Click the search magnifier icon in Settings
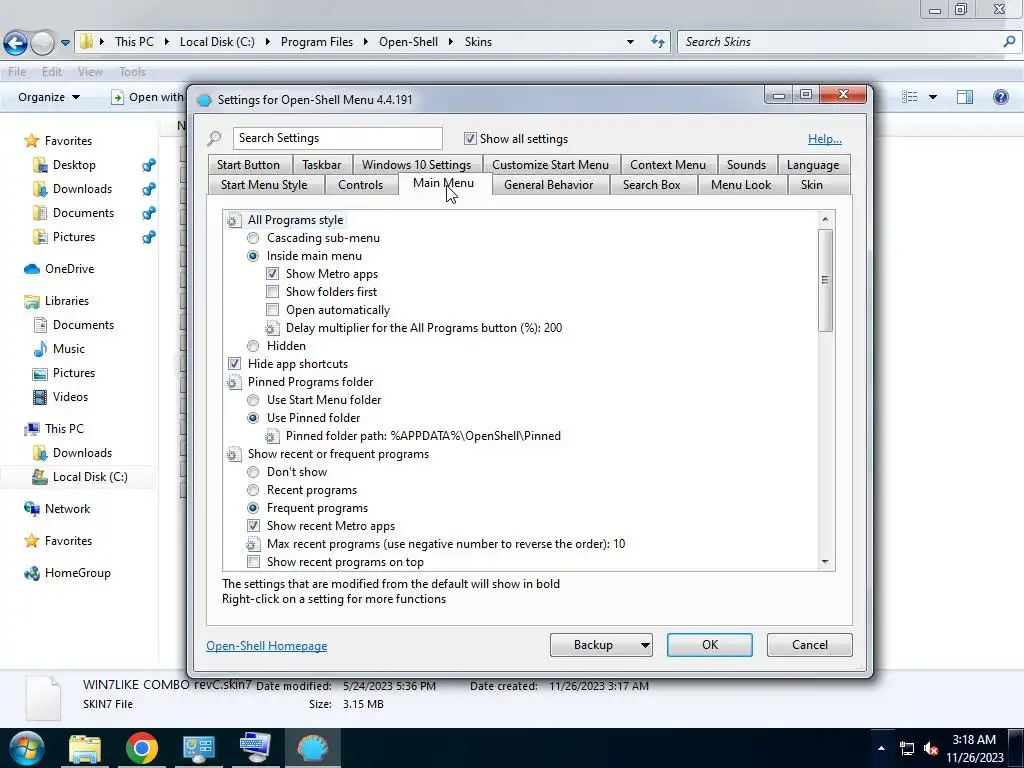Viewport: 1024px width, 768px height. pyautogui.click(x=214, y=138)
